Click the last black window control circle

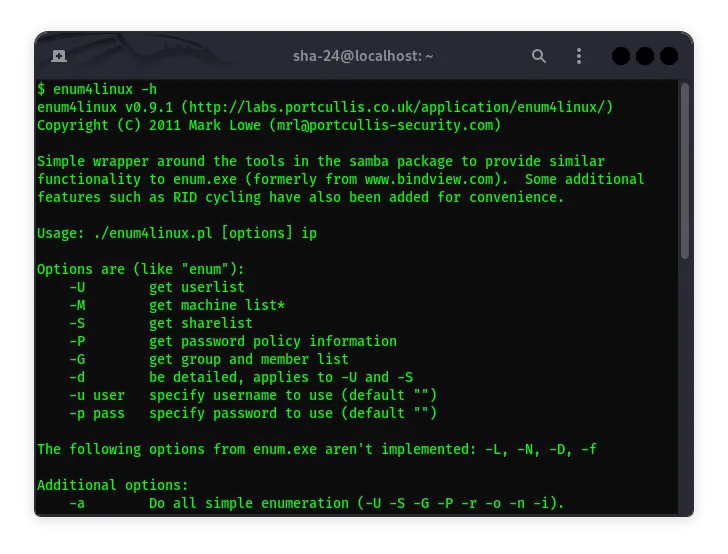[669, 56]
